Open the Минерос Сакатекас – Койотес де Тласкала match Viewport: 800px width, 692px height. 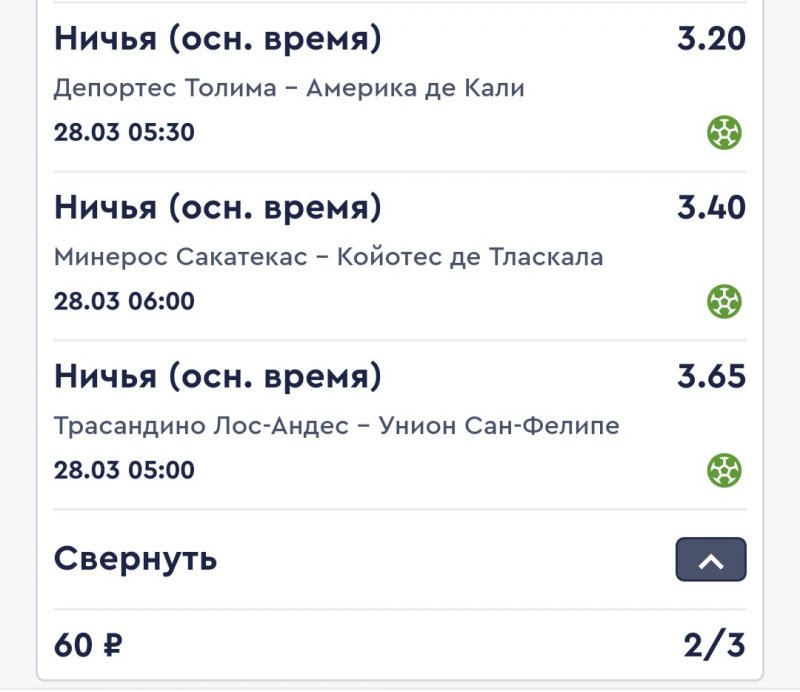pos(328,257)
